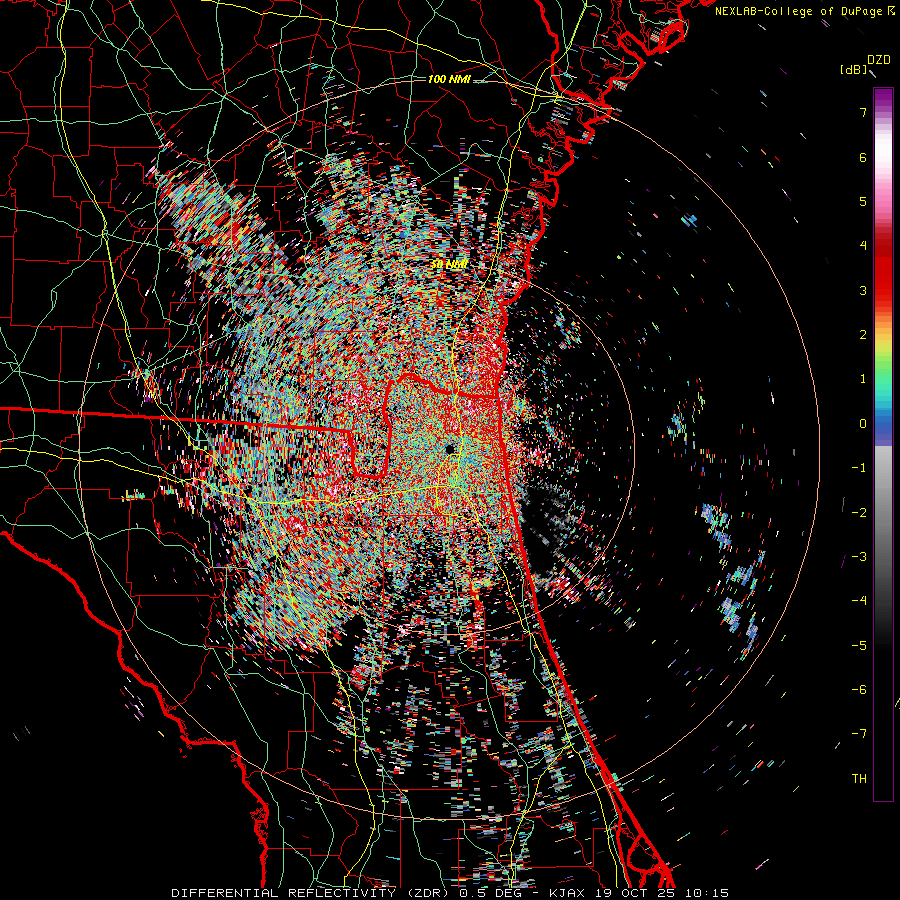Screen dimensions: 900x900
Task: Click the -1 value on the color scale
Action: [859, 468]
